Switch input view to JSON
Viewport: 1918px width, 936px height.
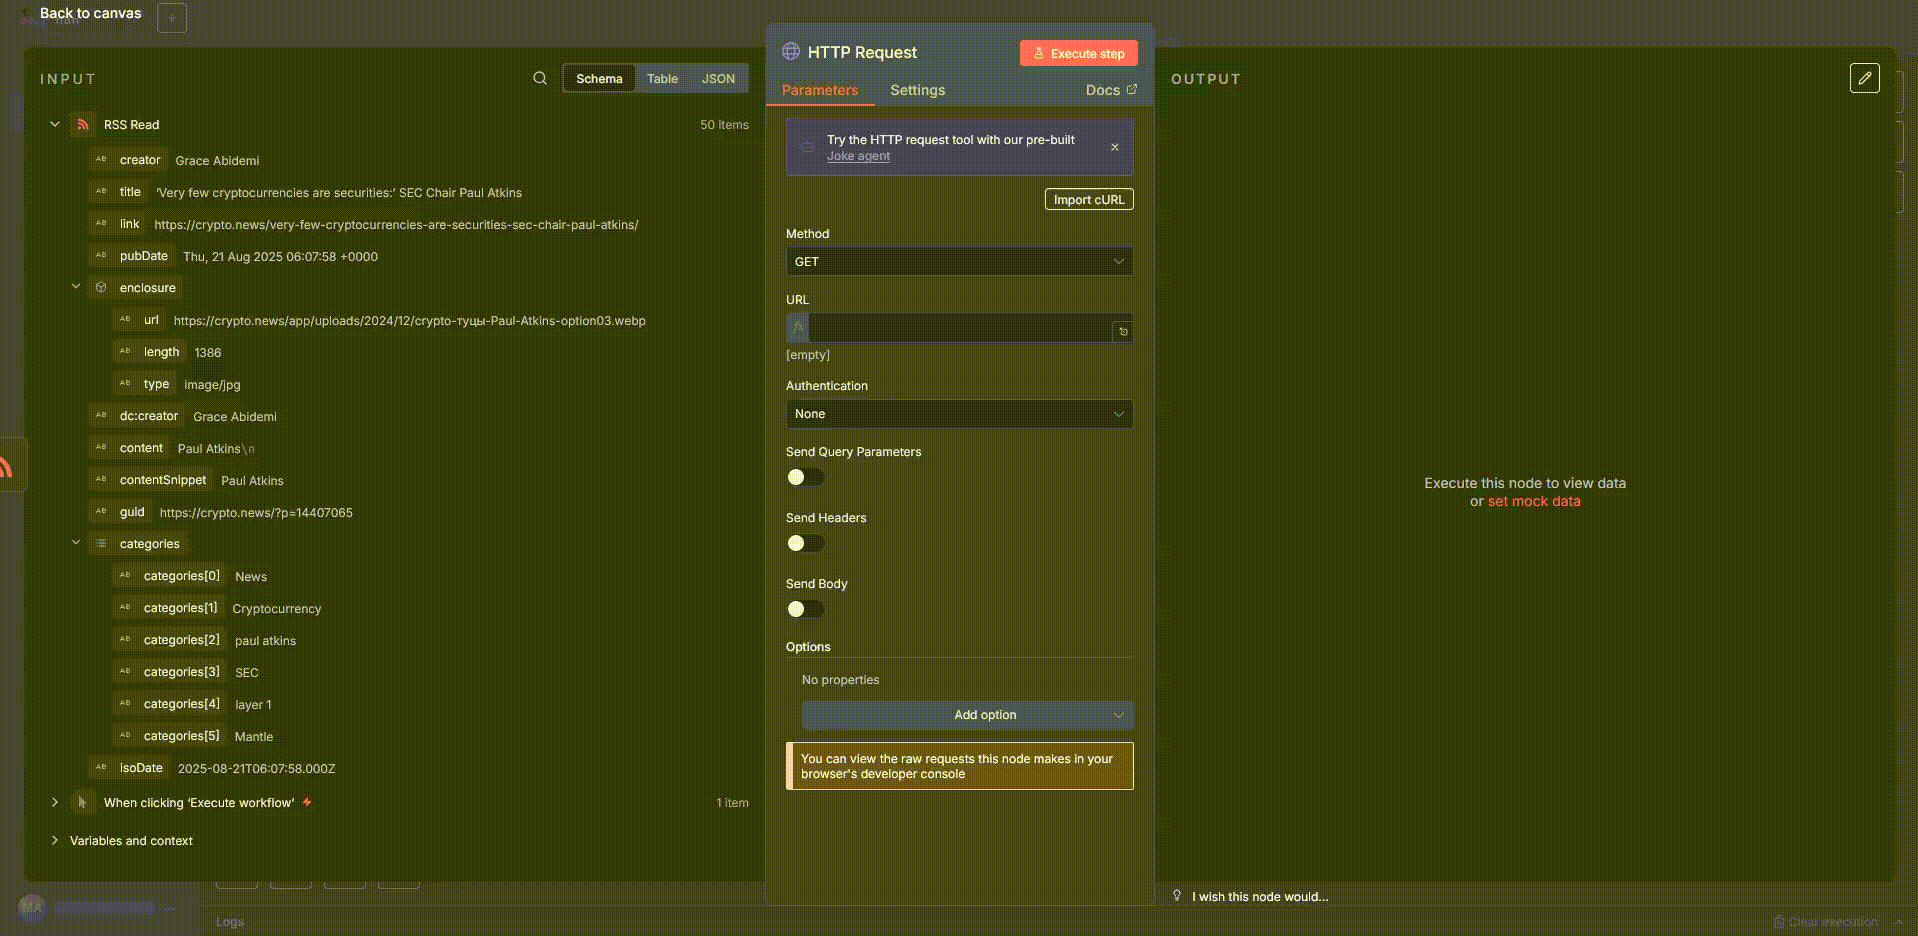tap(717, 78)
